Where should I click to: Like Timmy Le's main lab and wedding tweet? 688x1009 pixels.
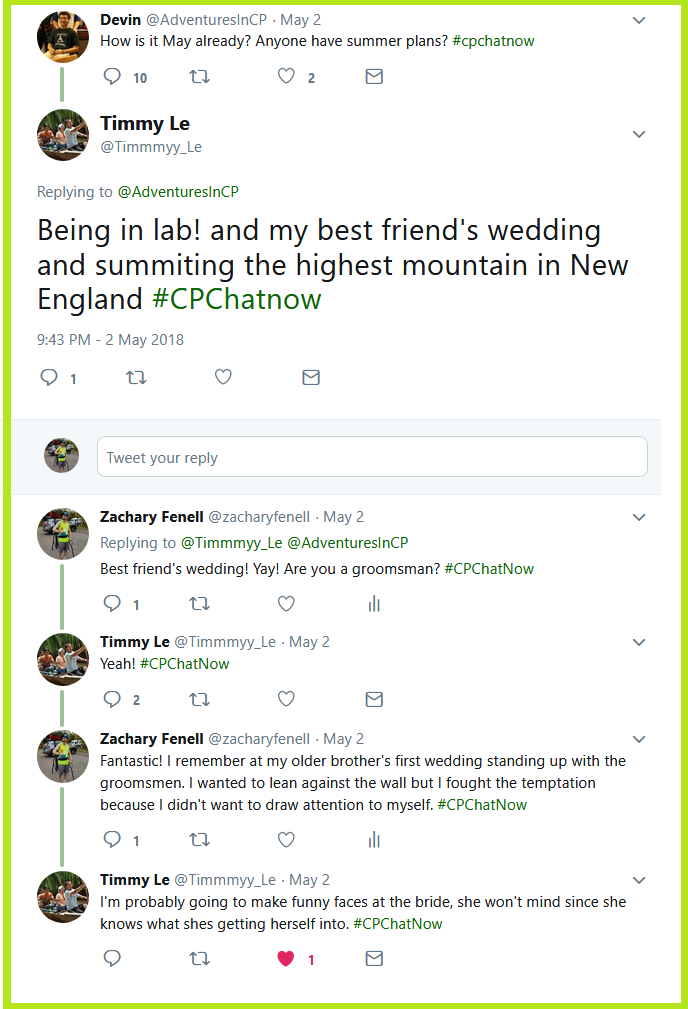223,377
